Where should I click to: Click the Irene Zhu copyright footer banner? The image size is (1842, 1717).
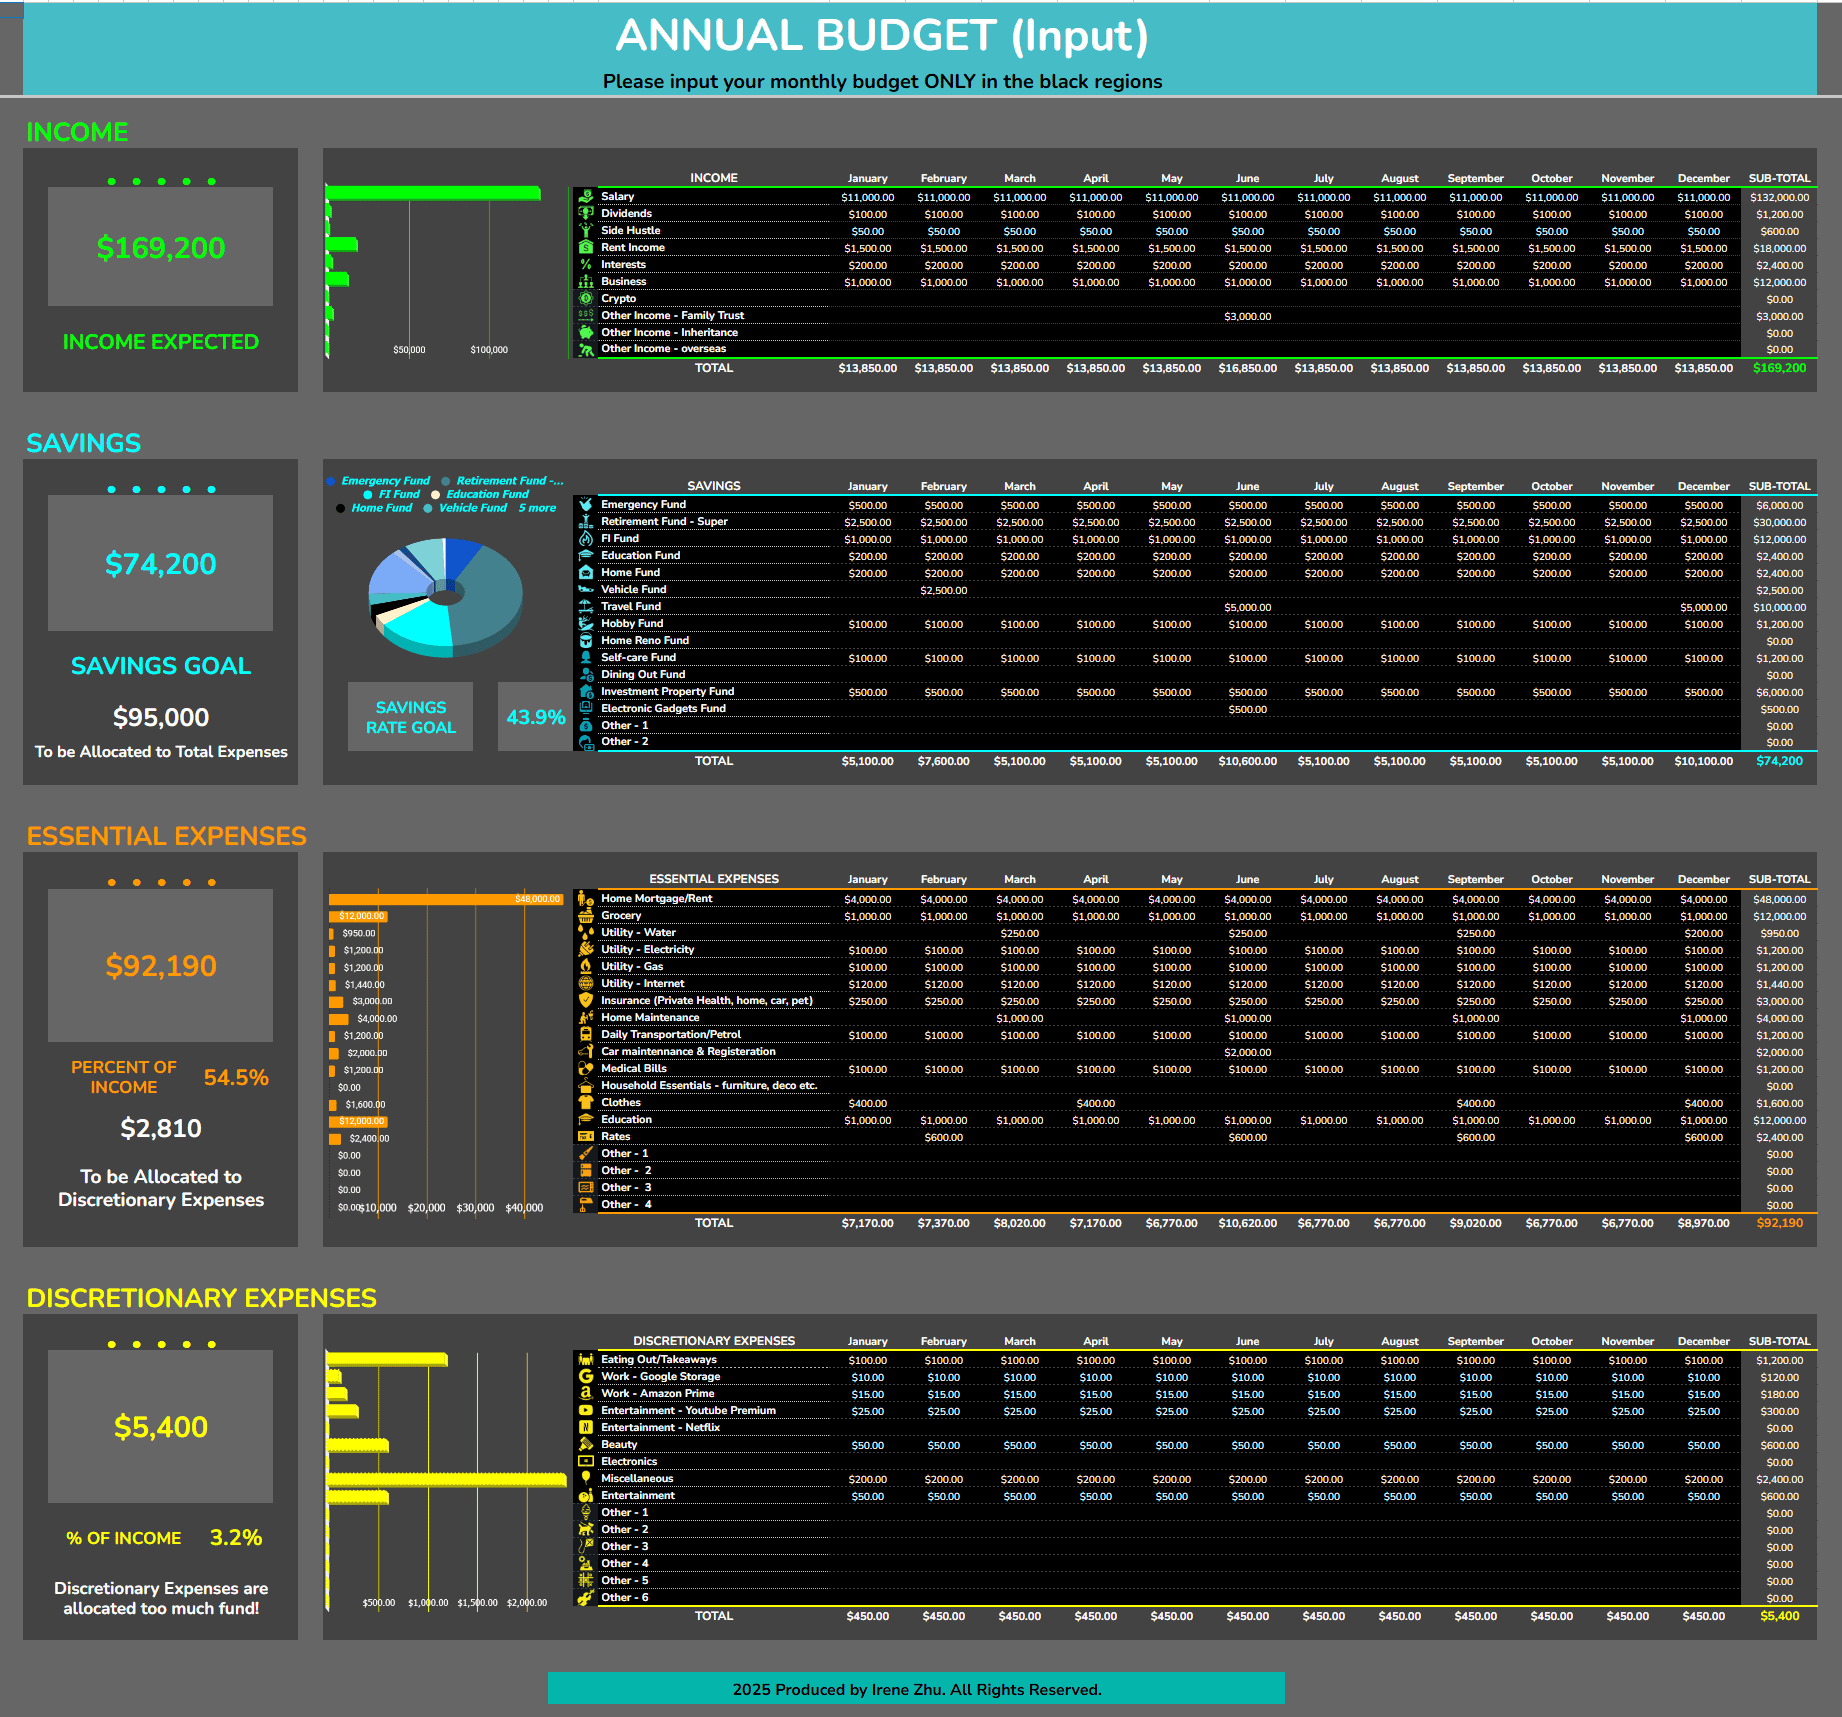[x=916, y=1689]
